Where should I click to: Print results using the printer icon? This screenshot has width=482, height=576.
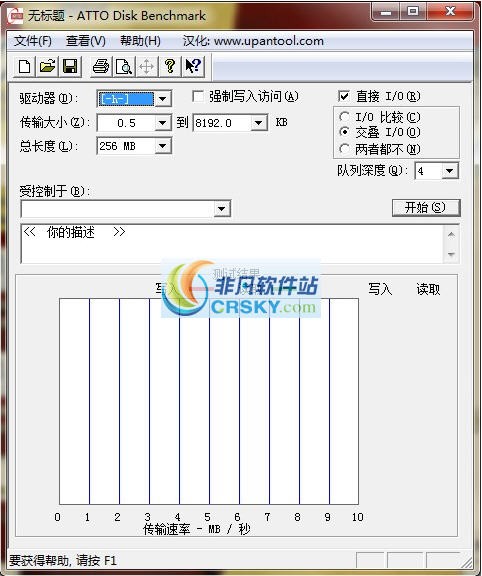[x=101, y=66]
